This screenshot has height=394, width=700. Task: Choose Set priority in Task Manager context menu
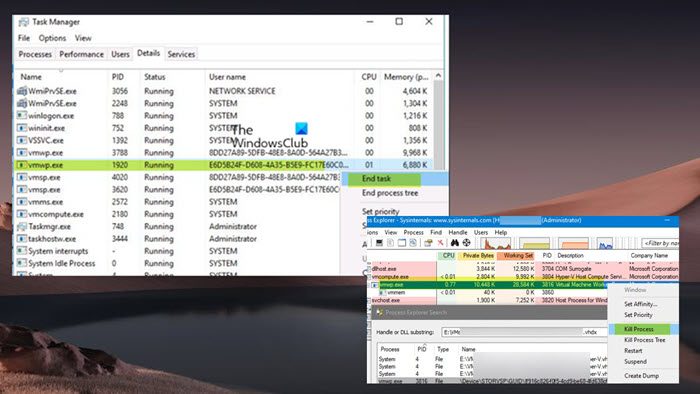pyautogui.click(x=380, y=211)
